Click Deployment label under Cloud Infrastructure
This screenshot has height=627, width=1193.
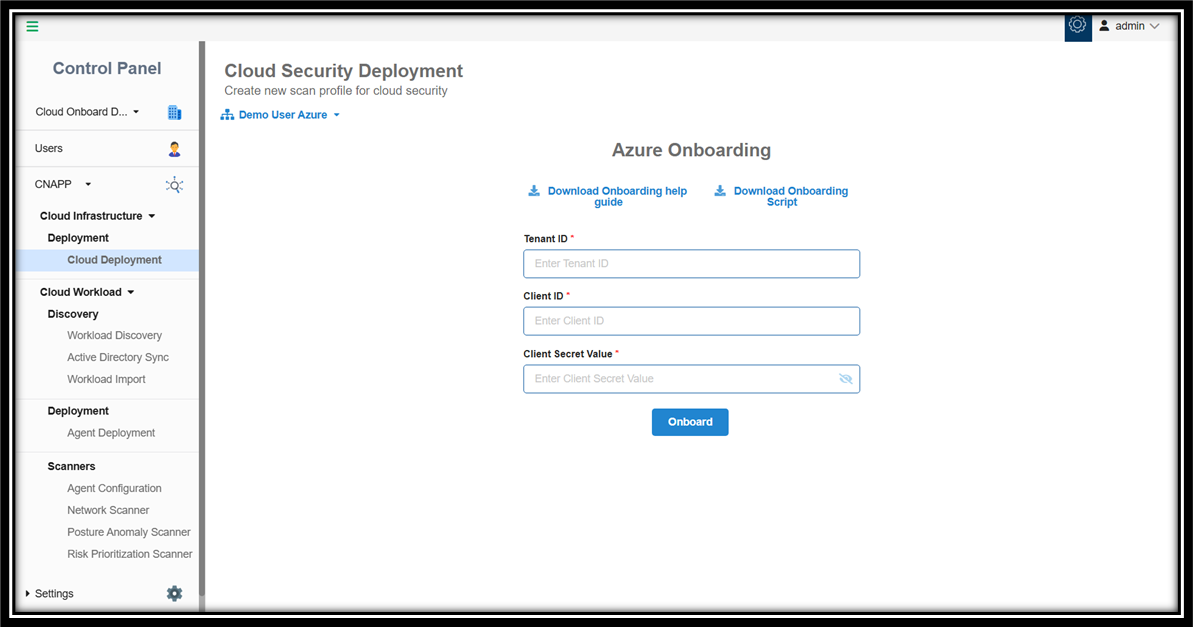coord(78,238)
